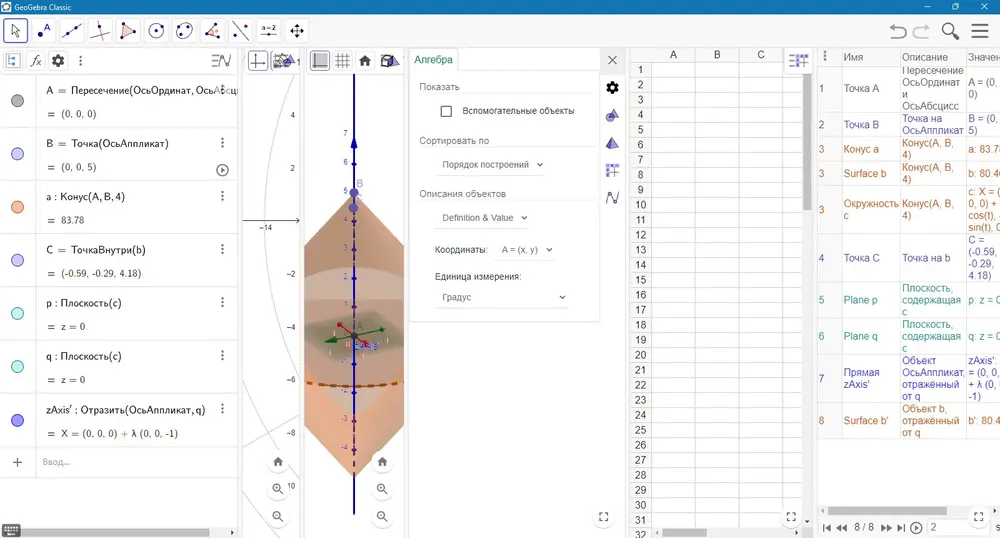Enable Вспомогательные объекты checkbox

click(446, 111)
